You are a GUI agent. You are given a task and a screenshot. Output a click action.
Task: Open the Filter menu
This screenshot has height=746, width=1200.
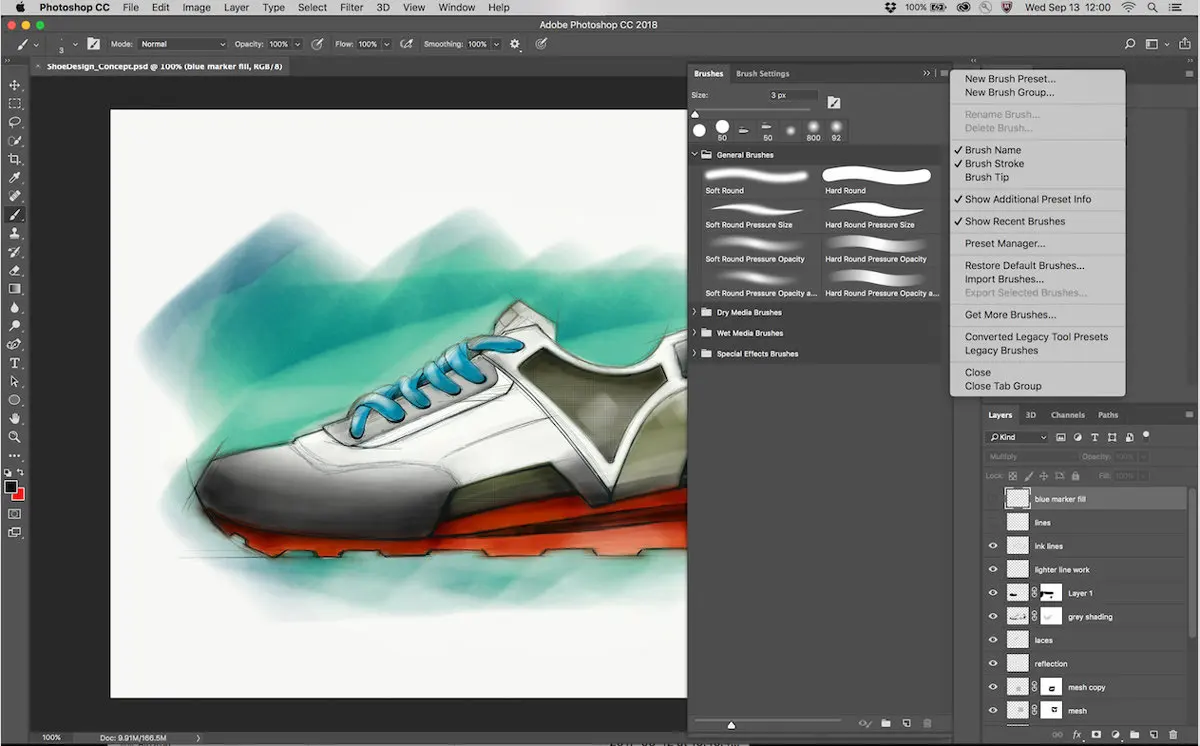pos(351,7)
